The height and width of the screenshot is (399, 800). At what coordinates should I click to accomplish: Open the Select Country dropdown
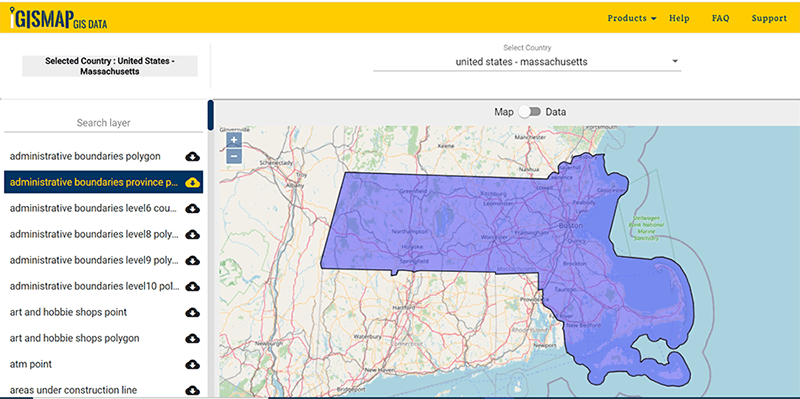(x=527, y=62)
